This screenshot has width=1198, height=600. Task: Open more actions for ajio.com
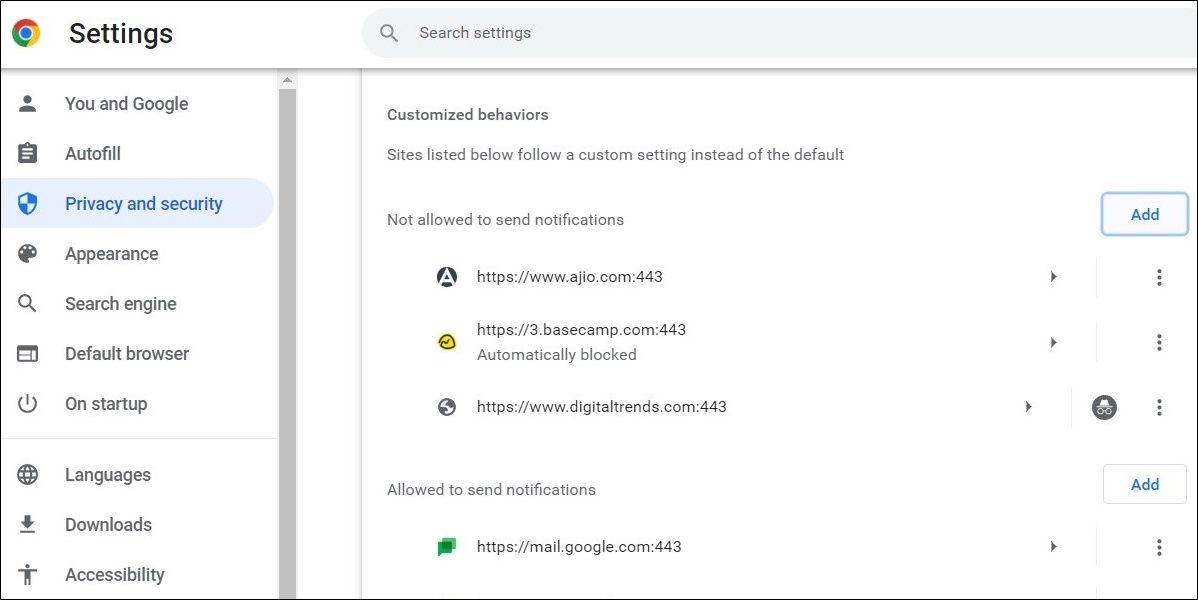1159,277
